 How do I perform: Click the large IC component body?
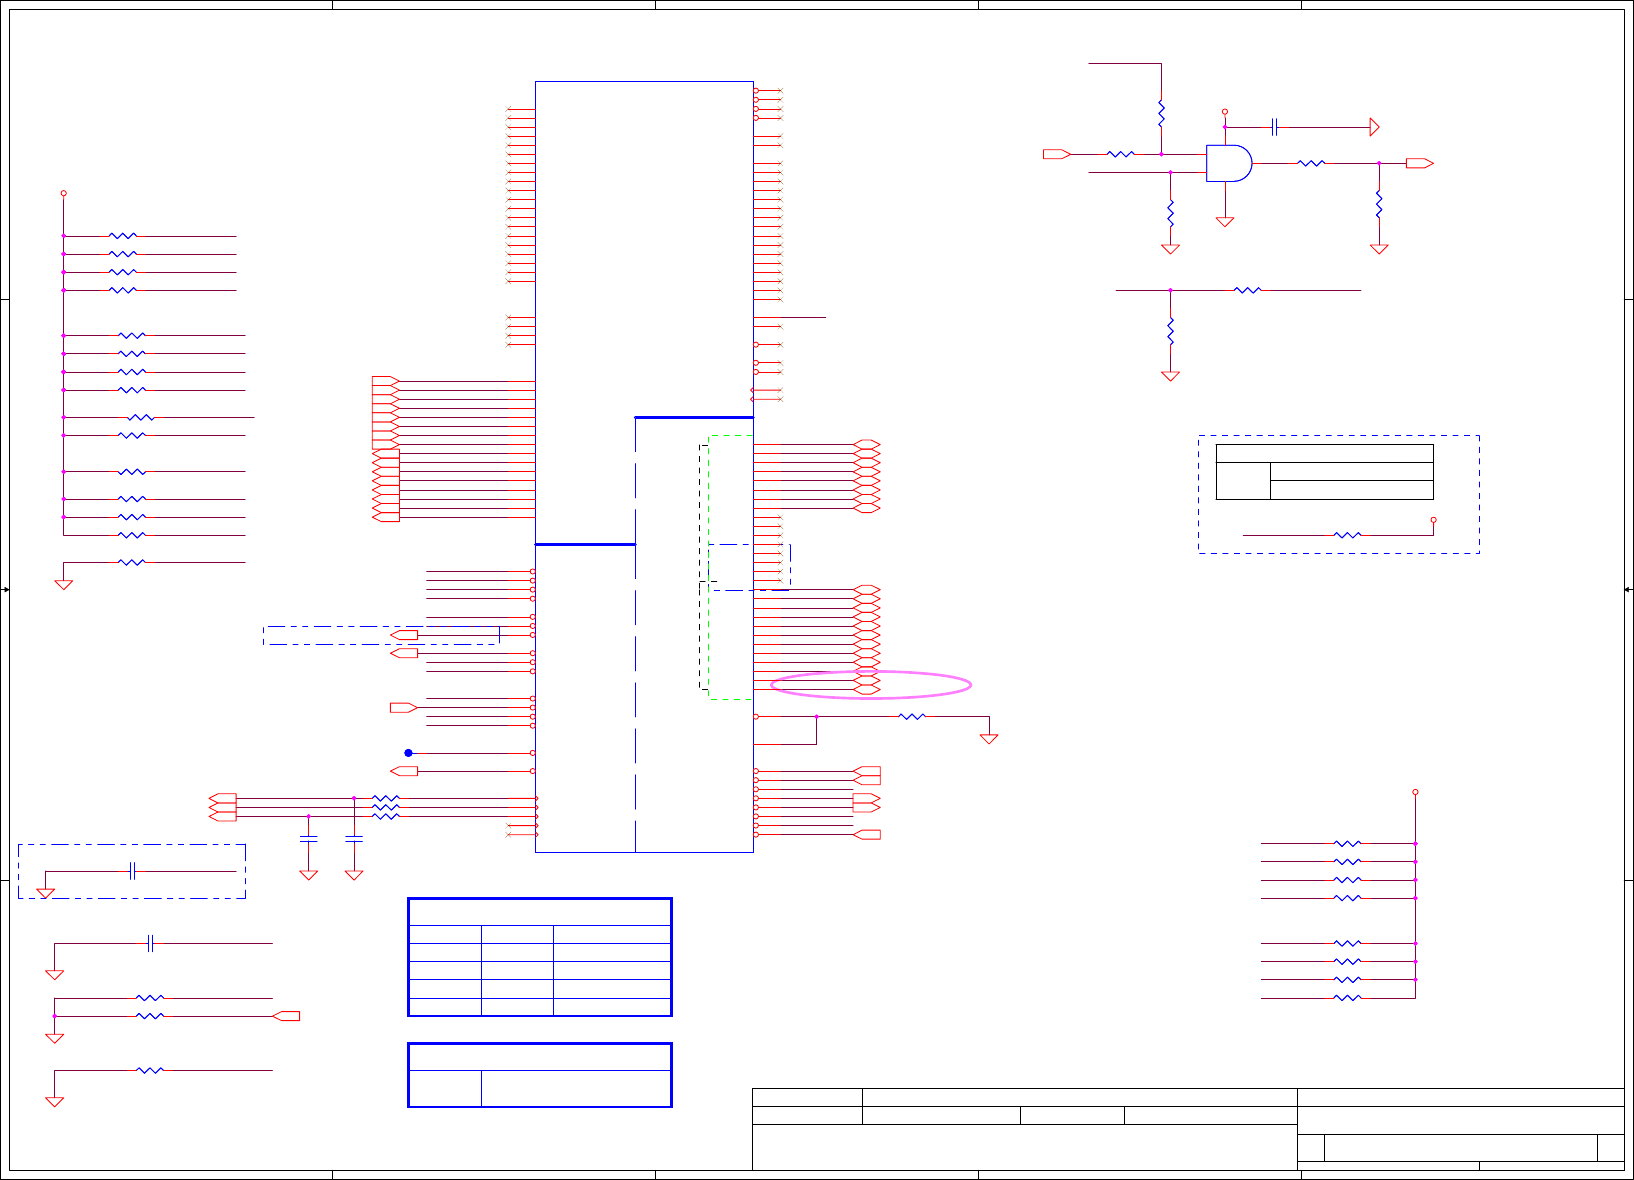pyautogui.click(x=644, y=467)
